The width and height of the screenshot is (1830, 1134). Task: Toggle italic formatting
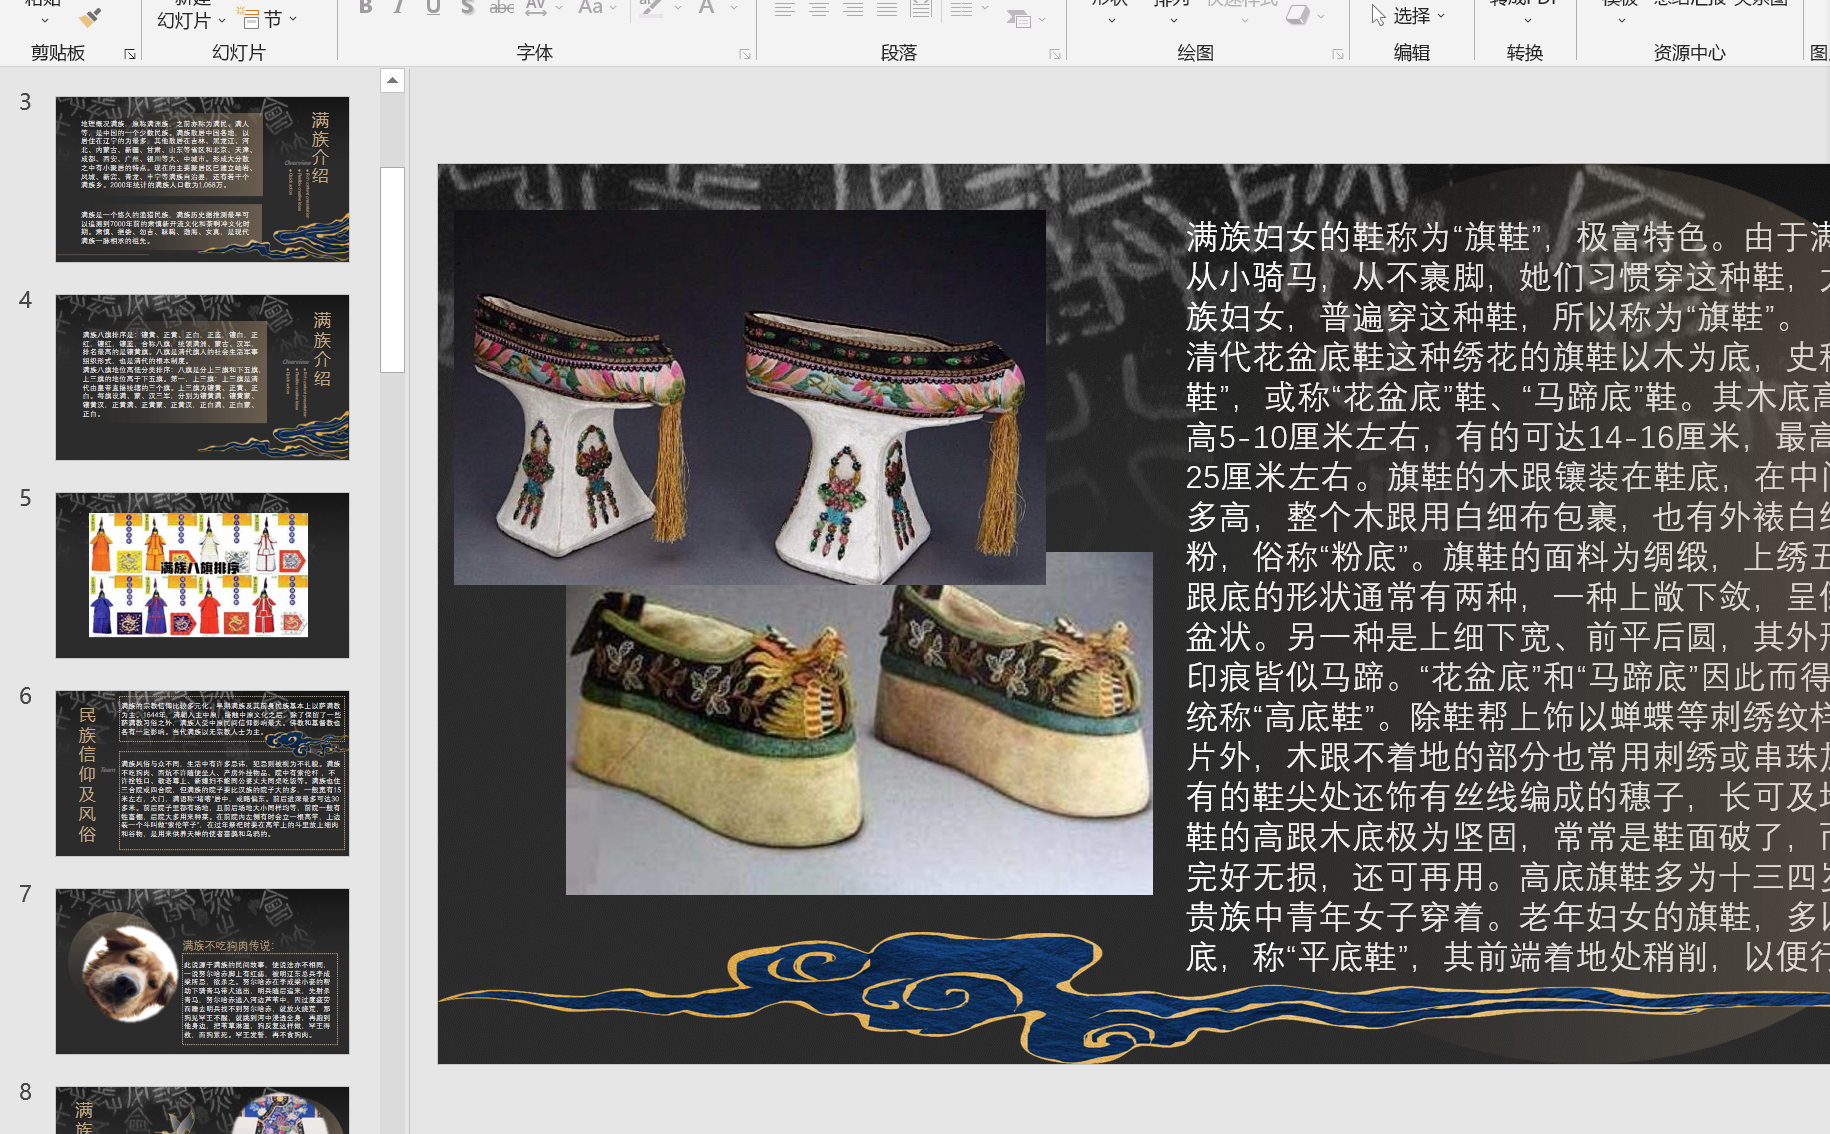pos(399,8)
